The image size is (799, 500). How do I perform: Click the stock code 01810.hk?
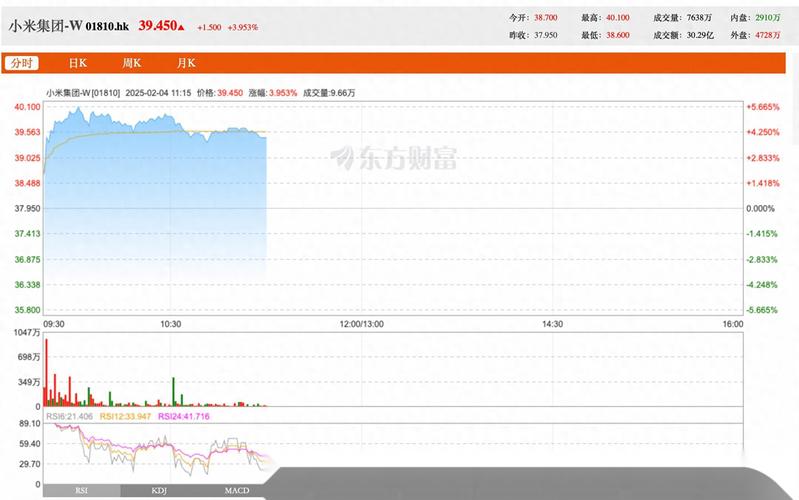click(x=107, y=27)
